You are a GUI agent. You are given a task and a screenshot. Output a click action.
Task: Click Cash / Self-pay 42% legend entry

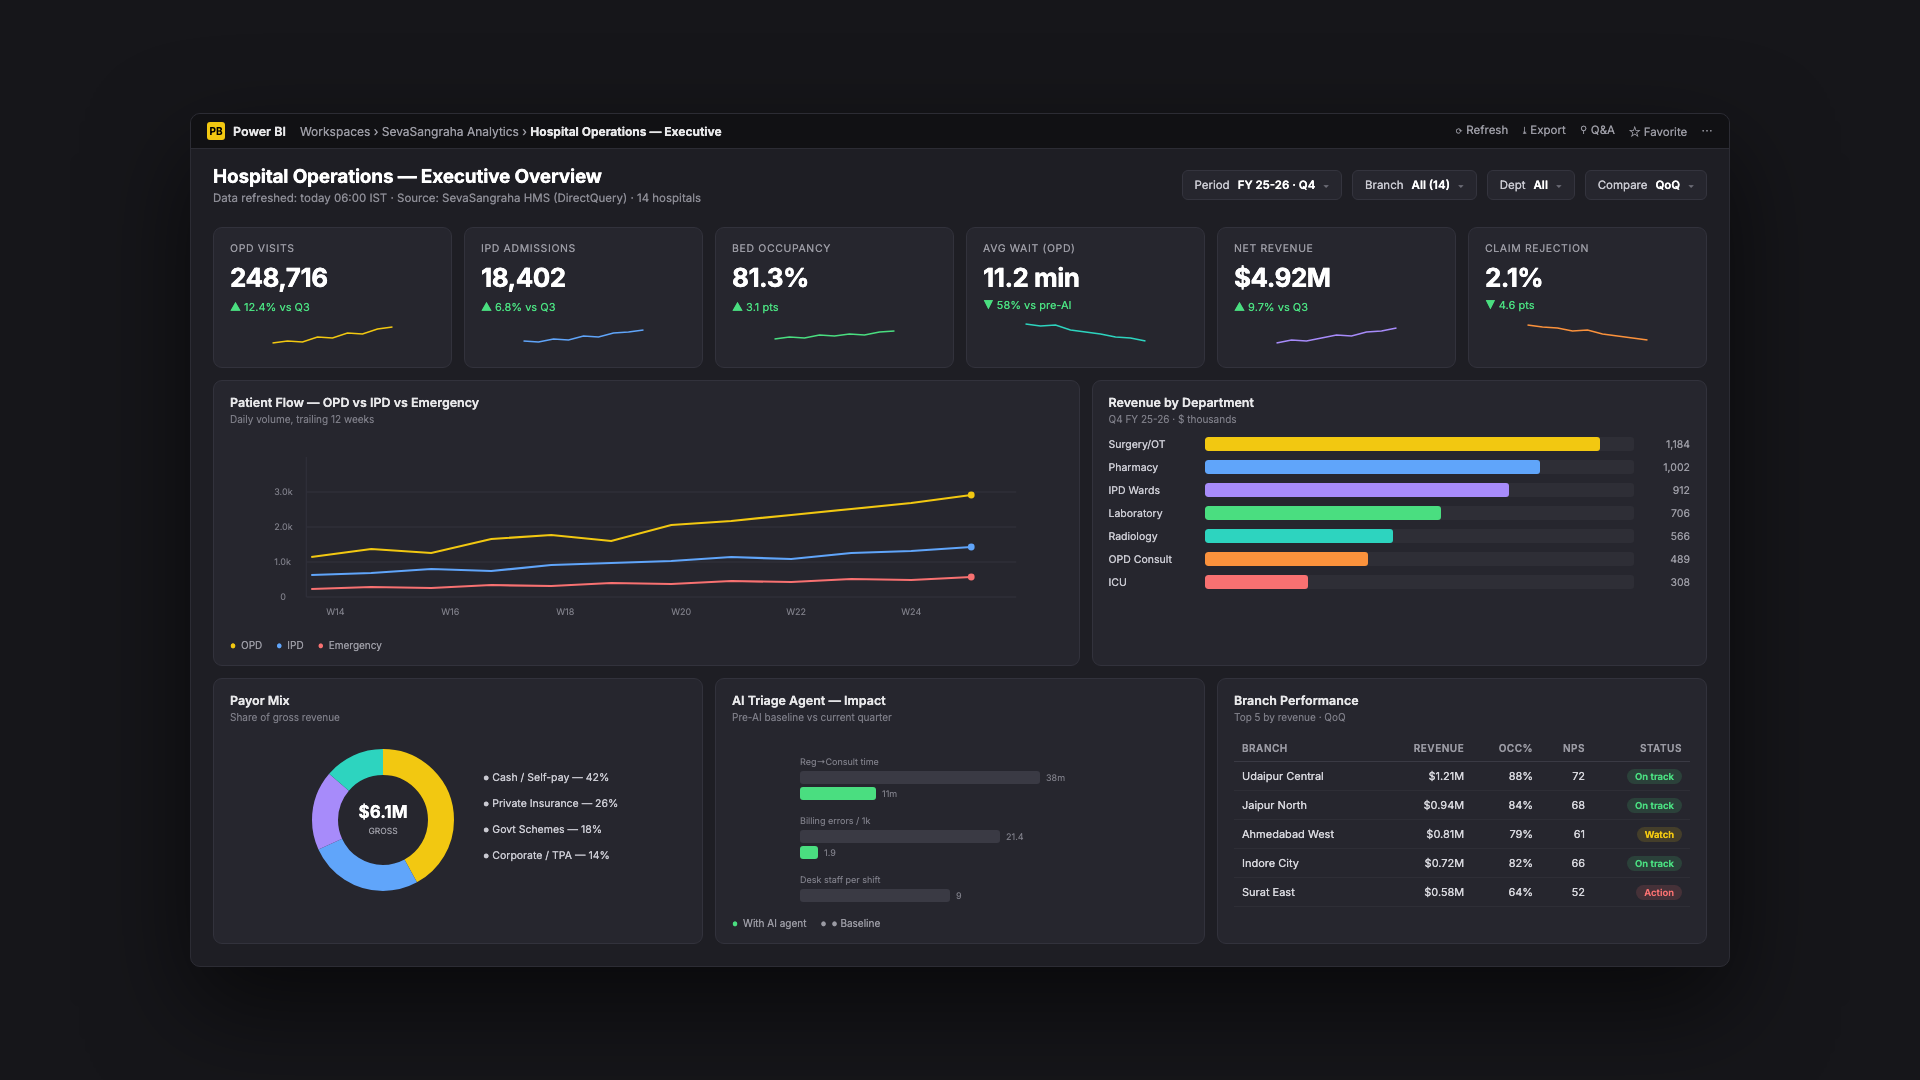coord(546,778)
